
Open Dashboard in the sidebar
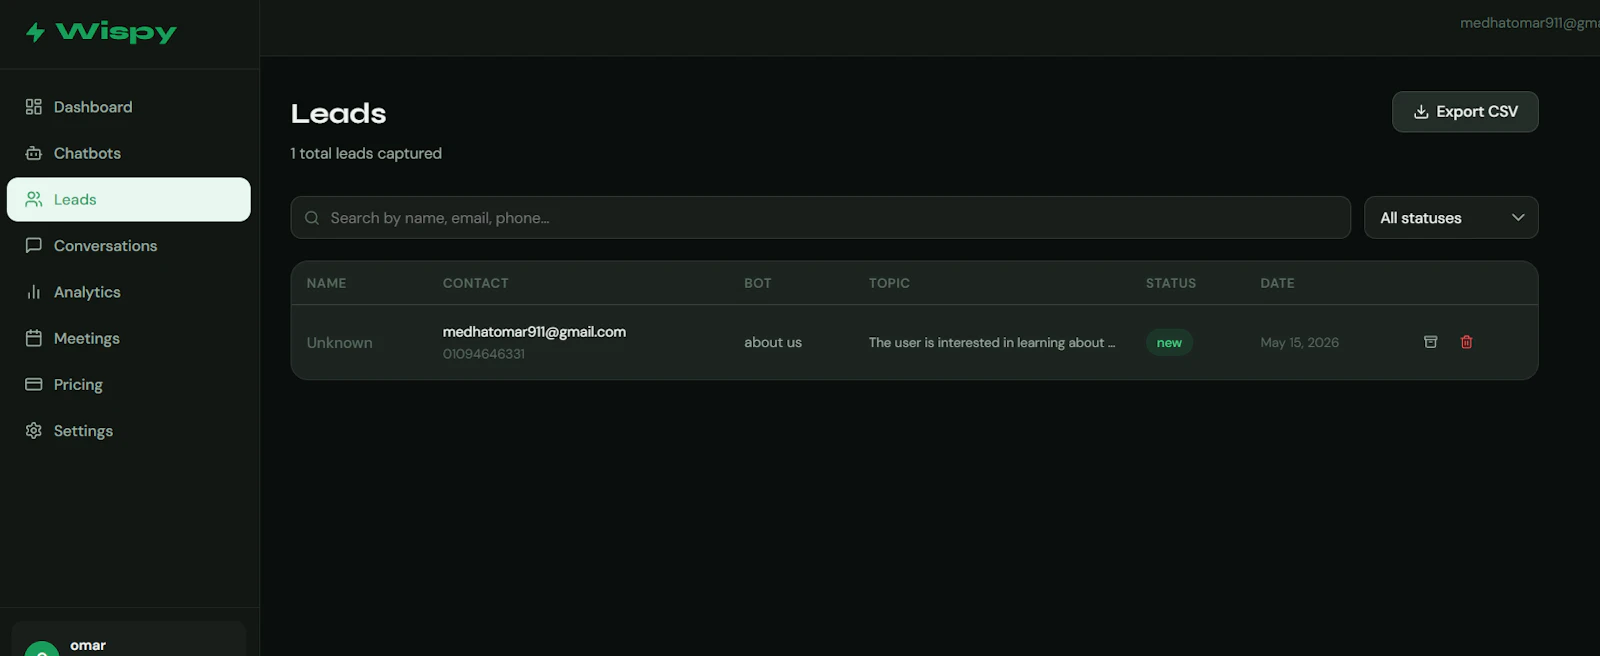(x=129, y=107)
